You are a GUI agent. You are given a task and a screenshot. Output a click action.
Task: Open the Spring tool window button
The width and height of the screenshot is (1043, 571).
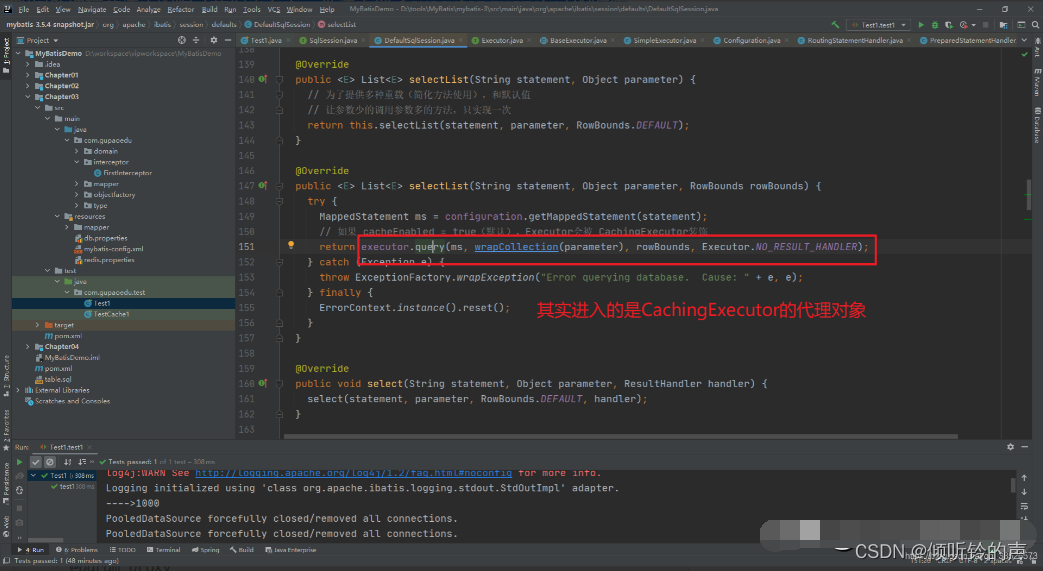[206, 550]
